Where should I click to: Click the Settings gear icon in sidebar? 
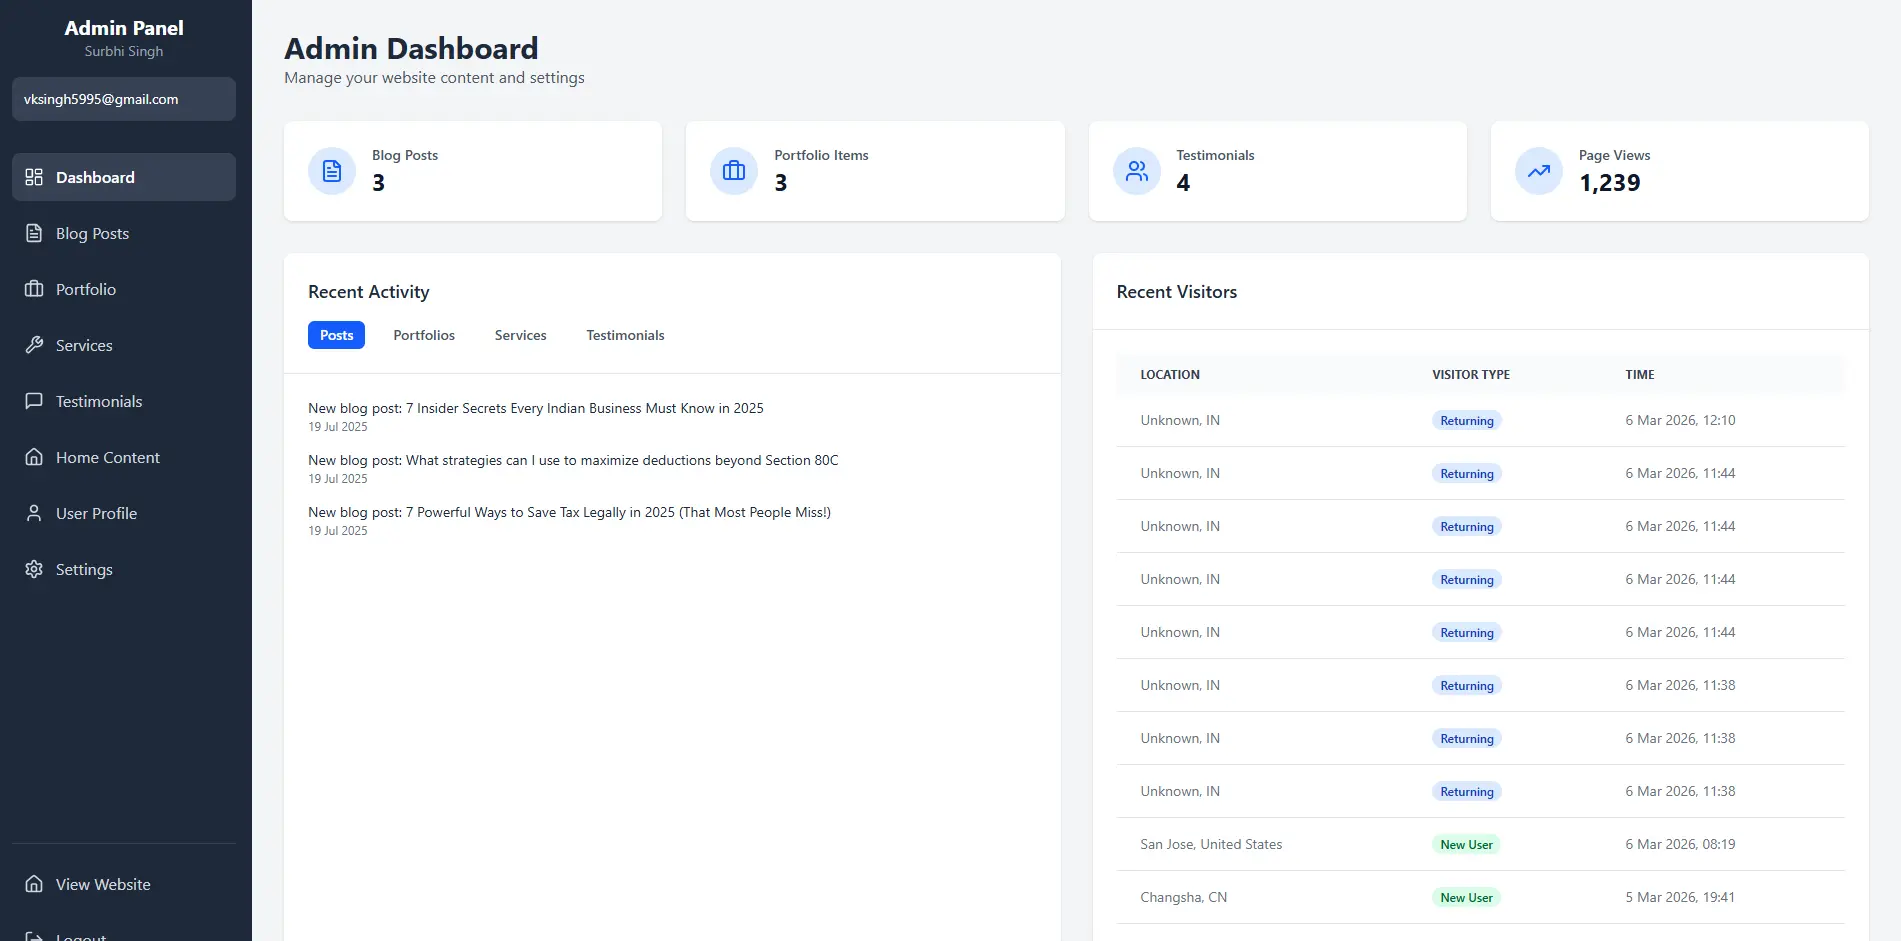click(x=34, y=569)
